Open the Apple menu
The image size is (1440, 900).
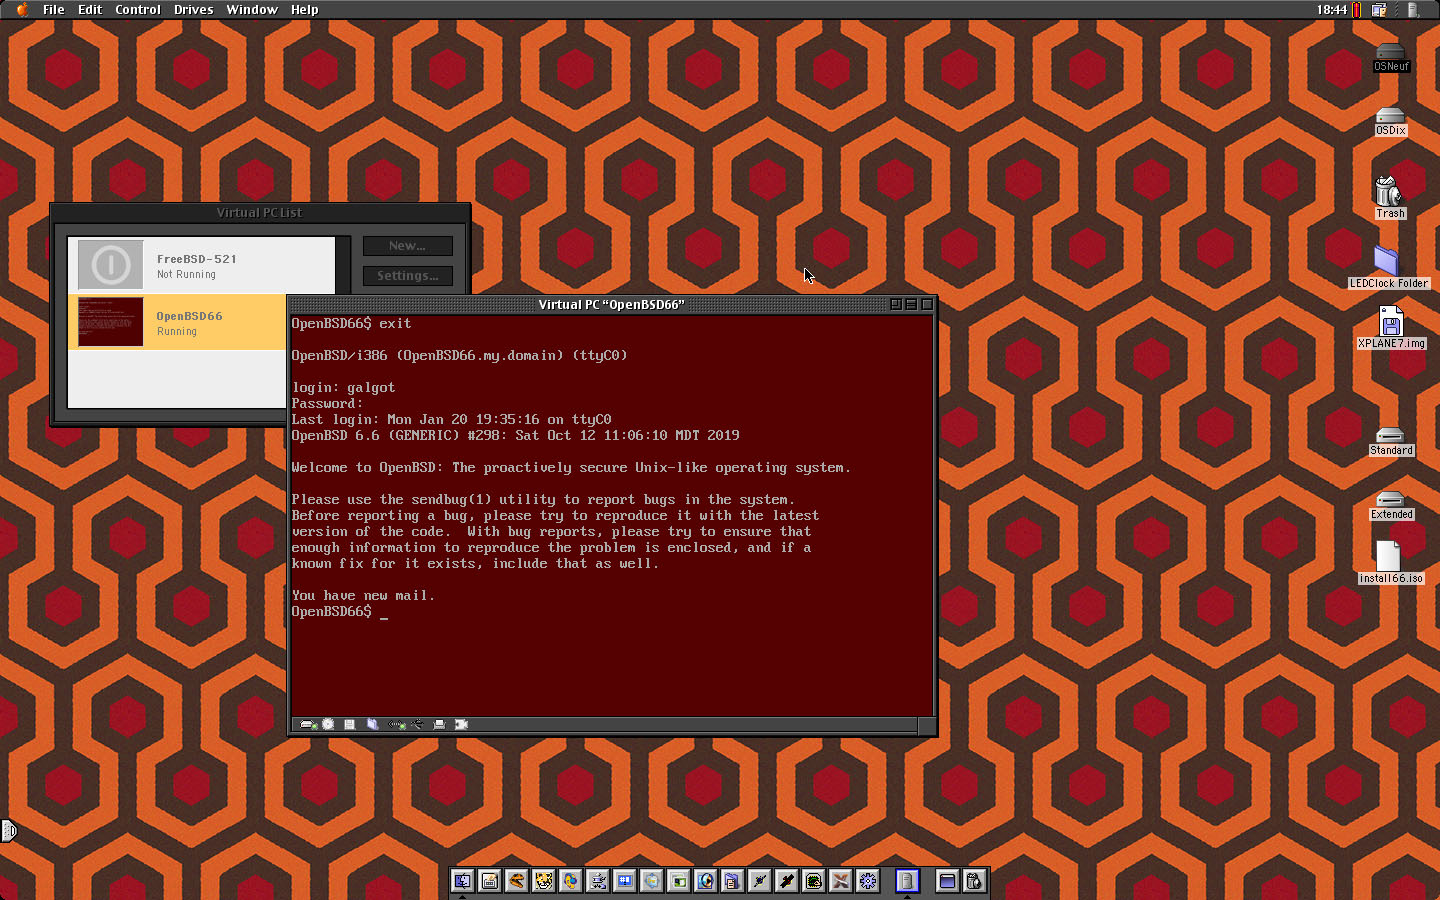[x=22, y=9]
